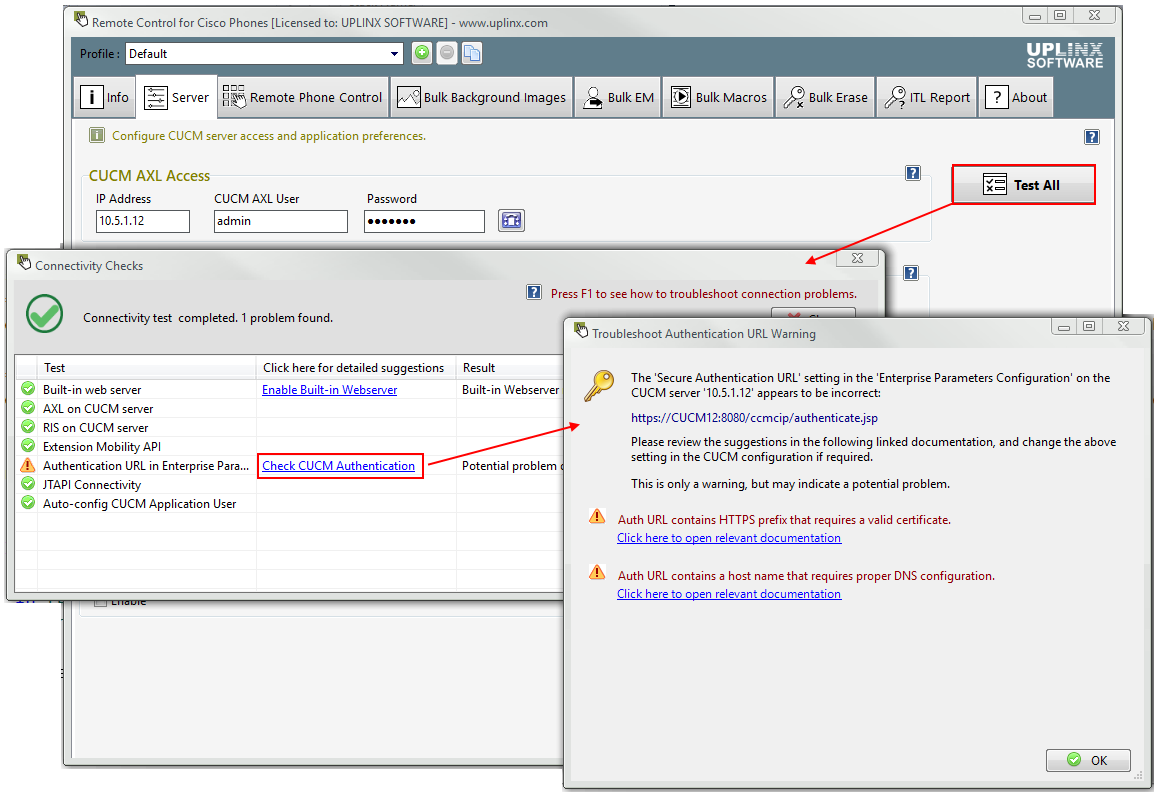The width and height of the screenshot is (1159, 793).
Task: Click the green status icon for Extension Mobility API
Action: (x=28, y=446)
